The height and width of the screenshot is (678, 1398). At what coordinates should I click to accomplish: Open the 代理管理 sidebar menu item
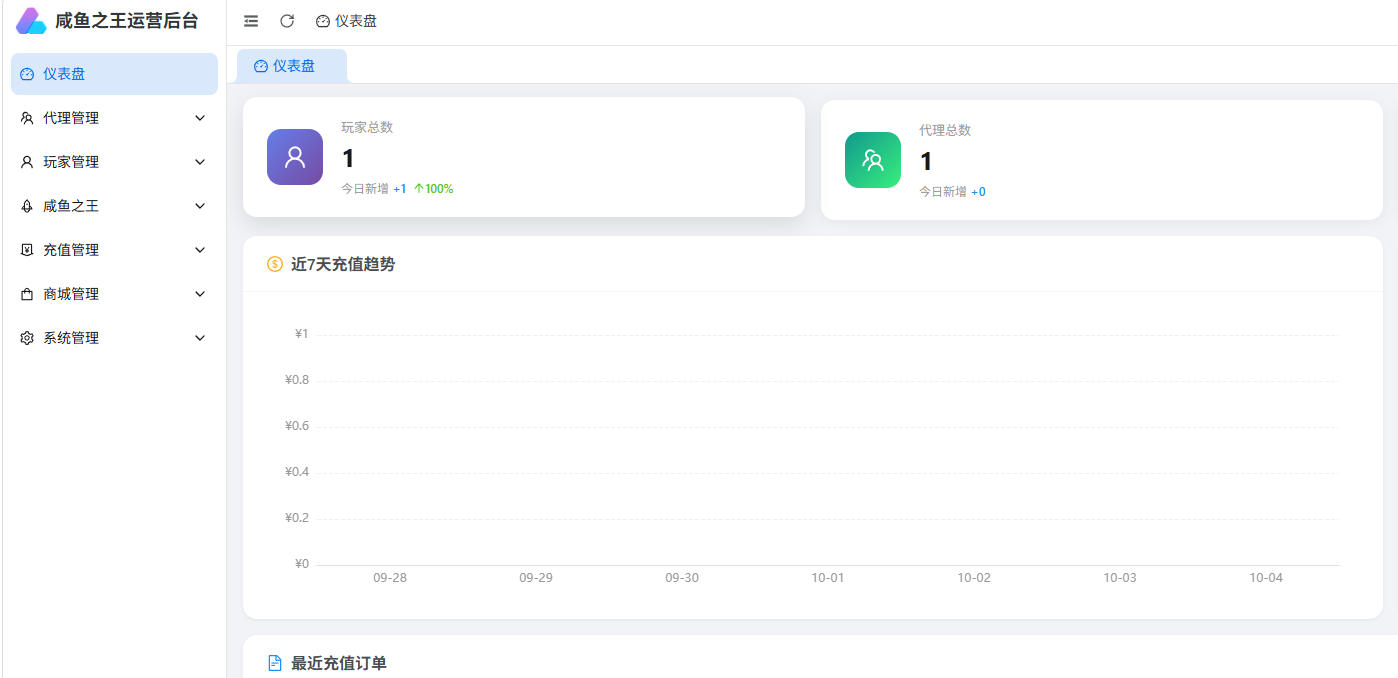[x=114, y=118]
